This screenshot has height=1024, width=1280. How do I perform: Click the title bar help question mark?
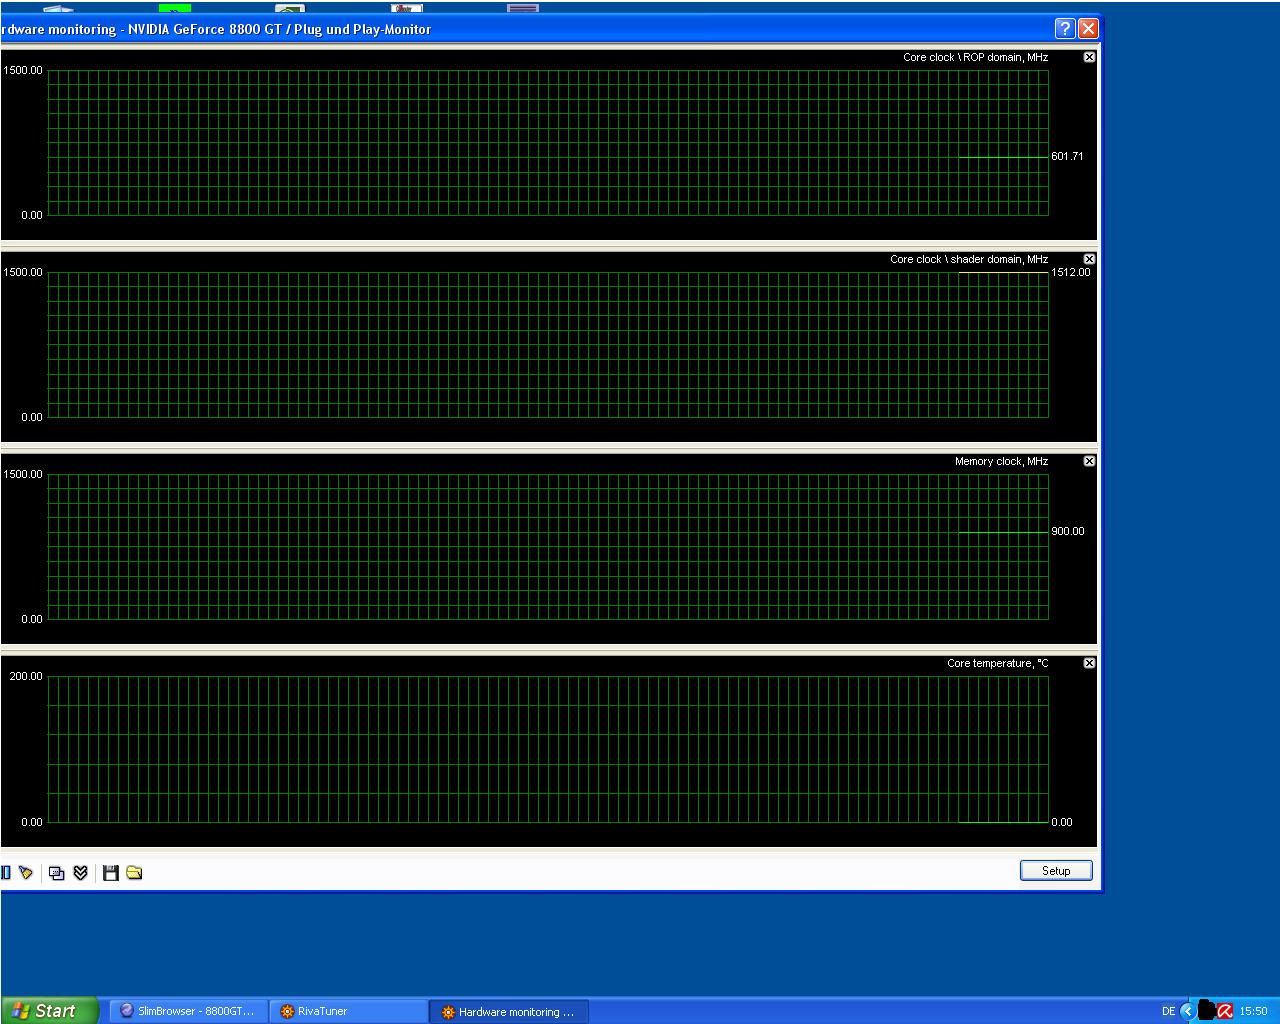click(1065, 28)
